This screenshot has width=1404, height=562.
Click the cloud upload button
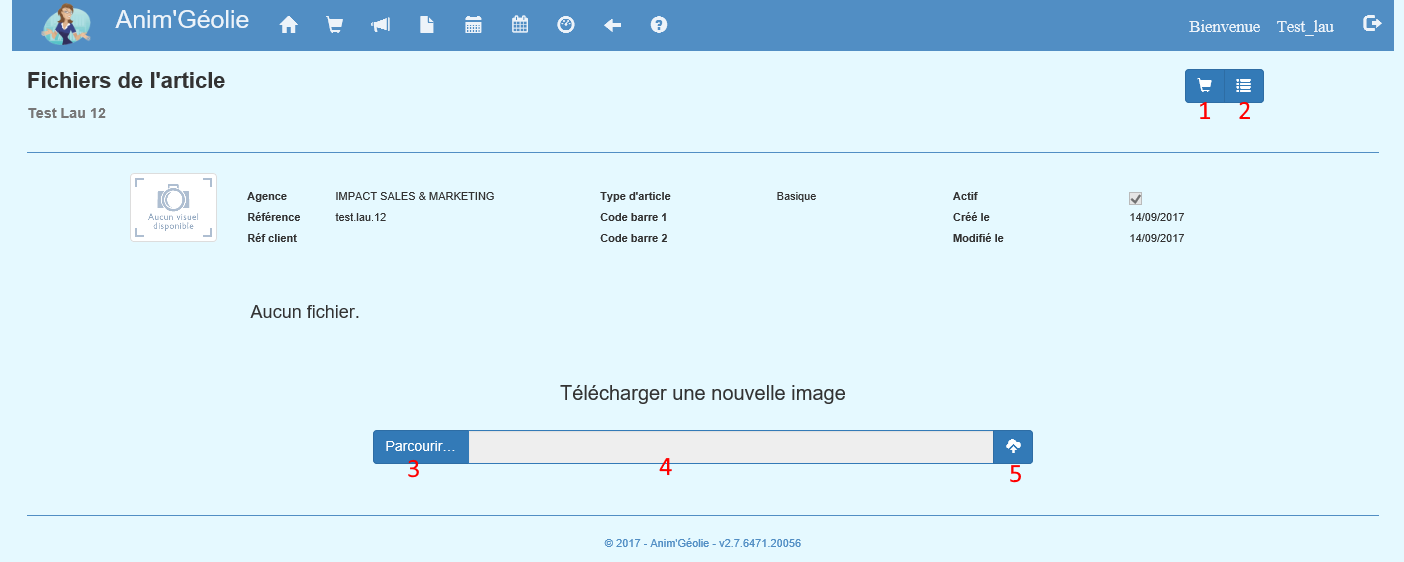click(x=1013, y=447)
